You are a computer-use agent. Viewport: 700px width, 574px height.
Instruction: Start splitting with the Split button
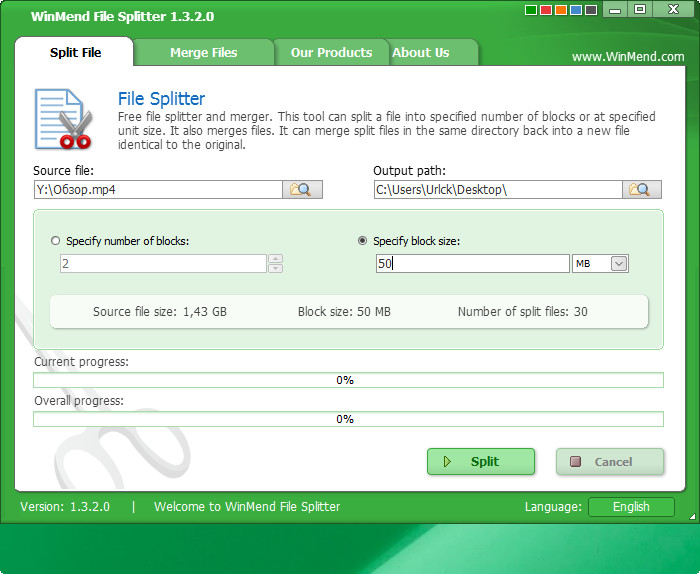pos(481,462)
